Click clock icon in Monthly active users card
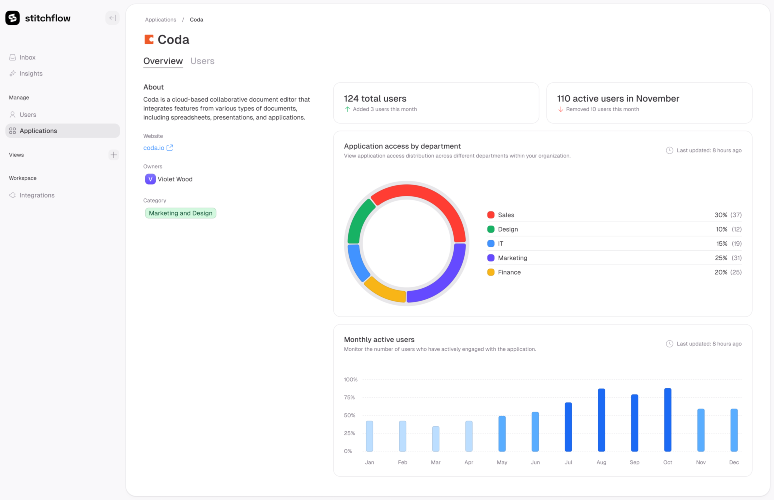 click(x=669, y=344)
